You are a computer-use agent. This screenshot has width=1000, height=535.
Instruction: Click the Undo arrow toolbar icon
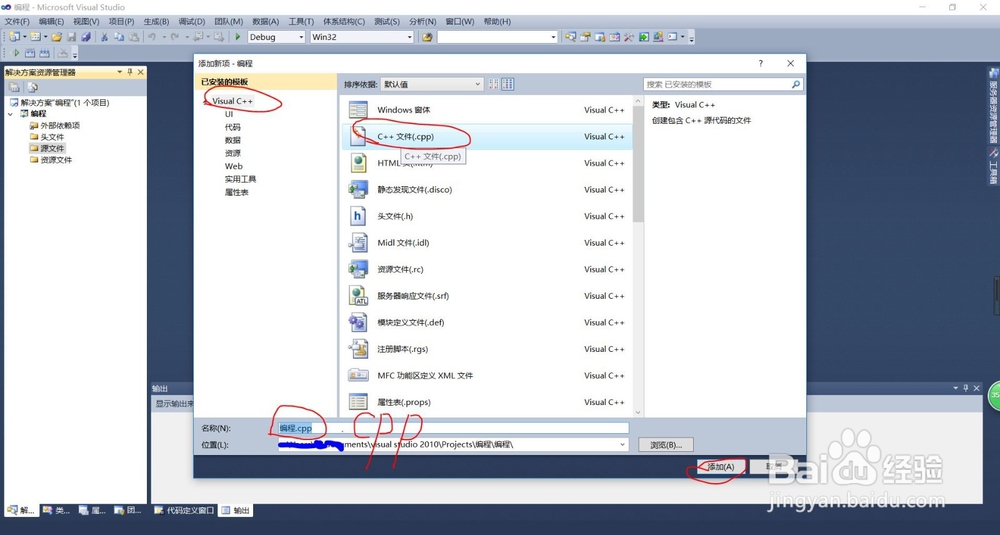click(x=152, y=37)
